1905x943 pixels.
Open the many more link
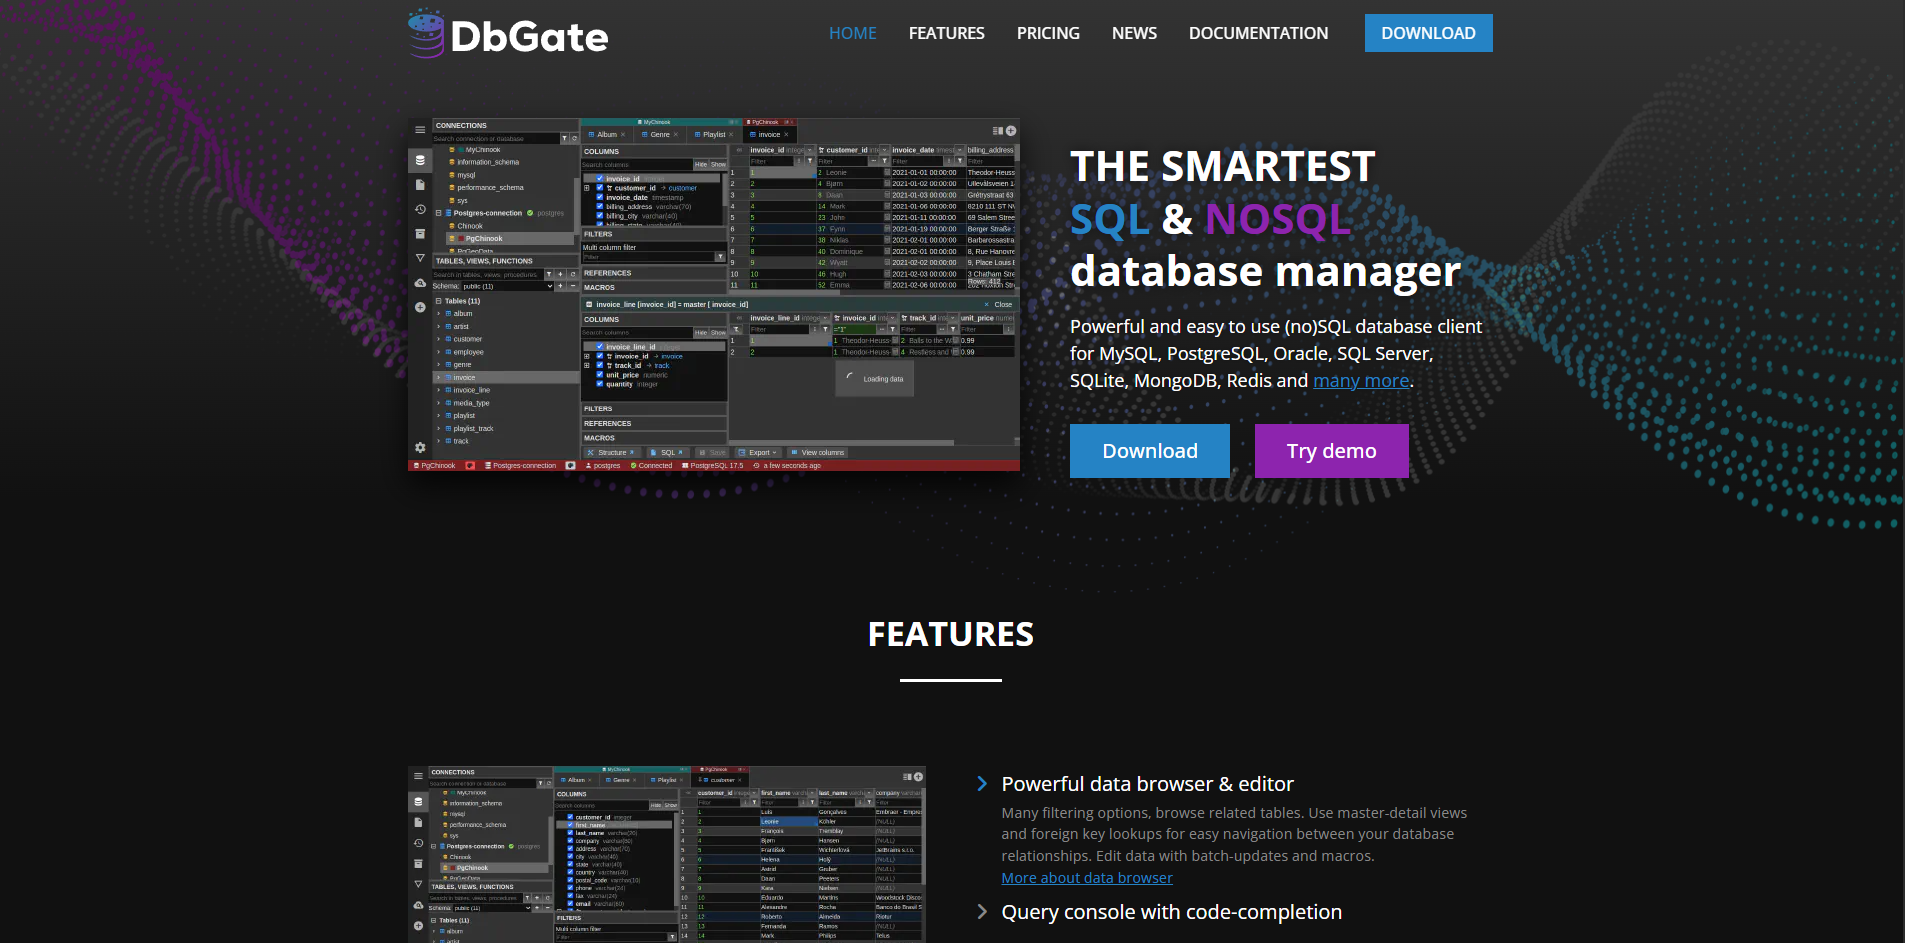[x=1361, y=380]
